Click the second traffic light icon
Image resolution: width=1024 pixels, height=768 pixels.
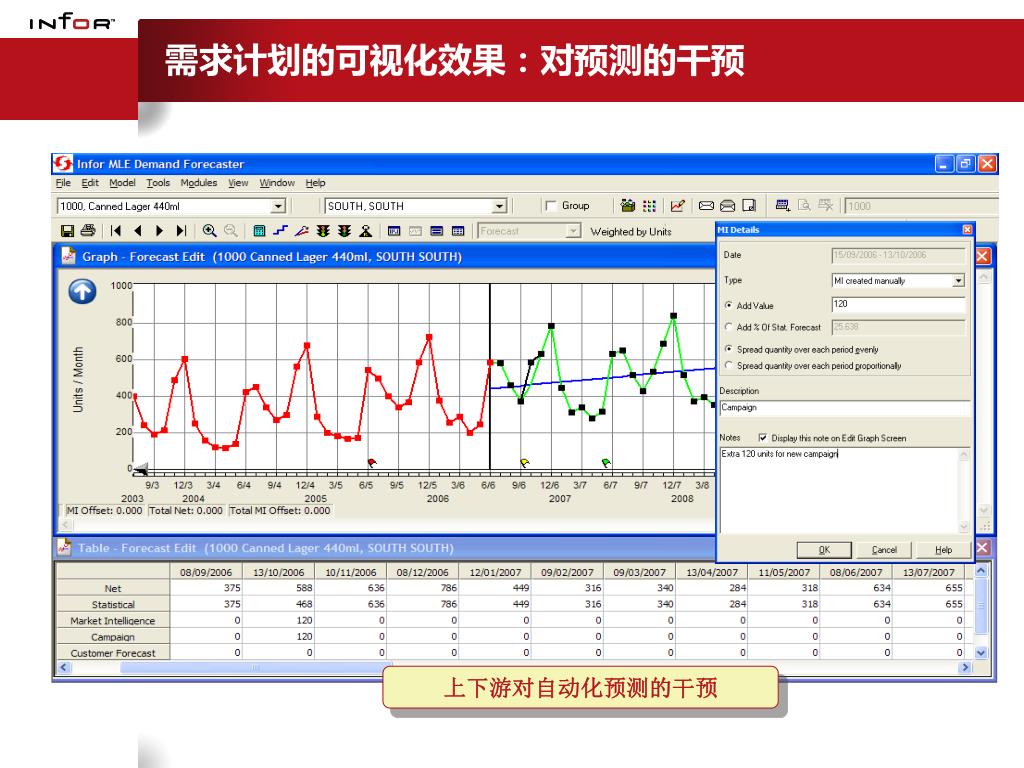click(344, 231)
